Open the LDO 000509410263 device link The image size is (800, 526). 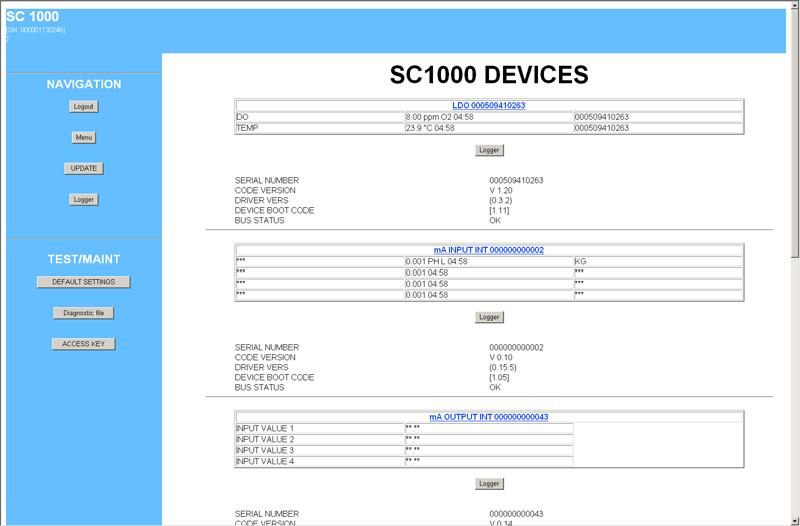point(489,105)
